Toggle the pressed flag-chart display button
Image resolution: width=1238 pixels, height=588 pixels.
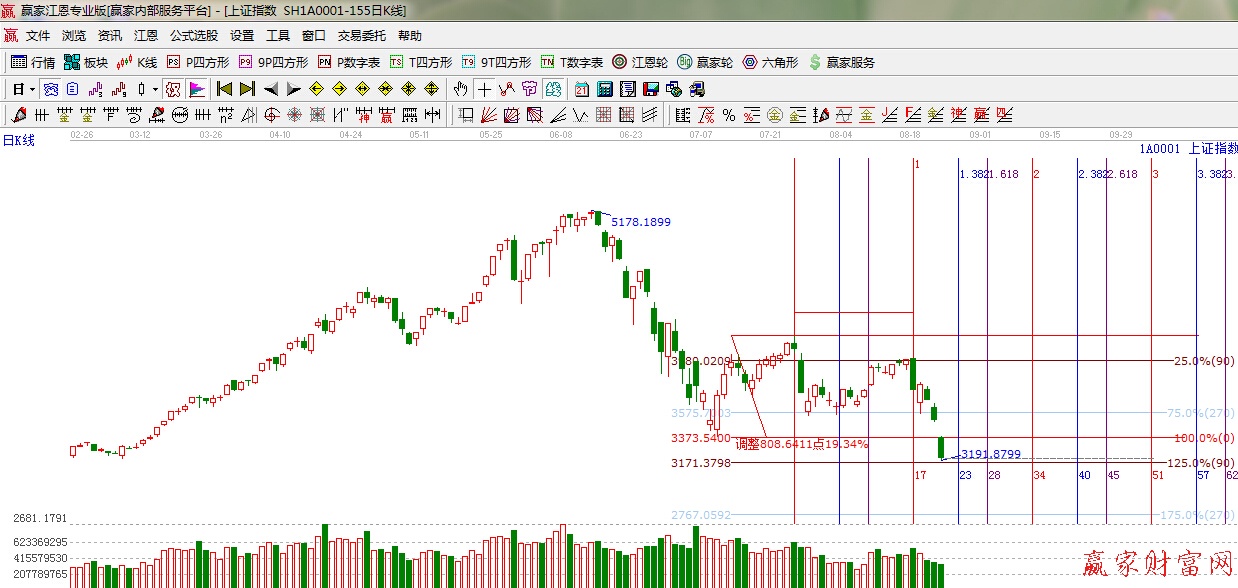[x=196, y=89]
